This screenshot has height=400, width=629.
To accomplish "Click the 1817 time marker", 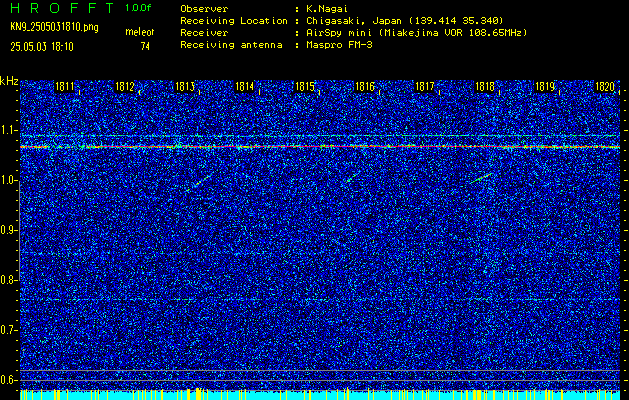I will [425, 87].
